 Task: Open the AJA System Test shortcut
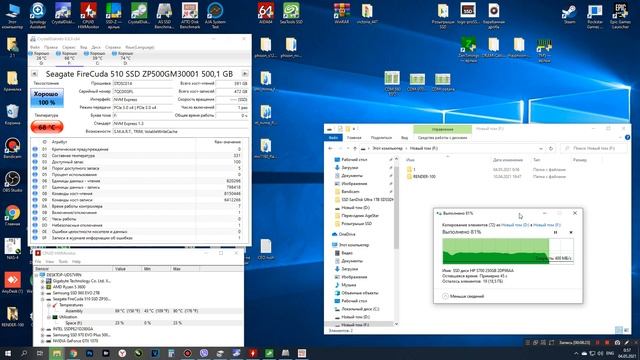coord(215,16)
